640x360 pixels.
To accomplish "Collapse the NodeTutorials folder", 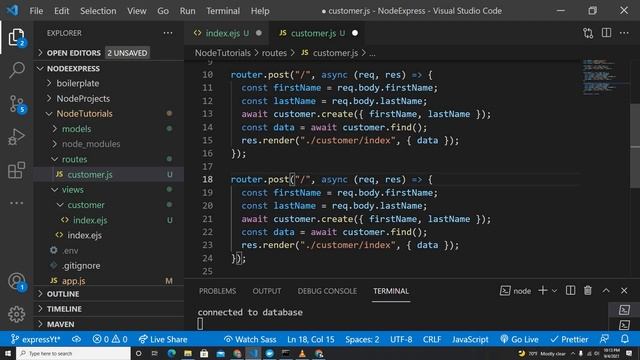I will pyautogui.click(x=109, y=113).
